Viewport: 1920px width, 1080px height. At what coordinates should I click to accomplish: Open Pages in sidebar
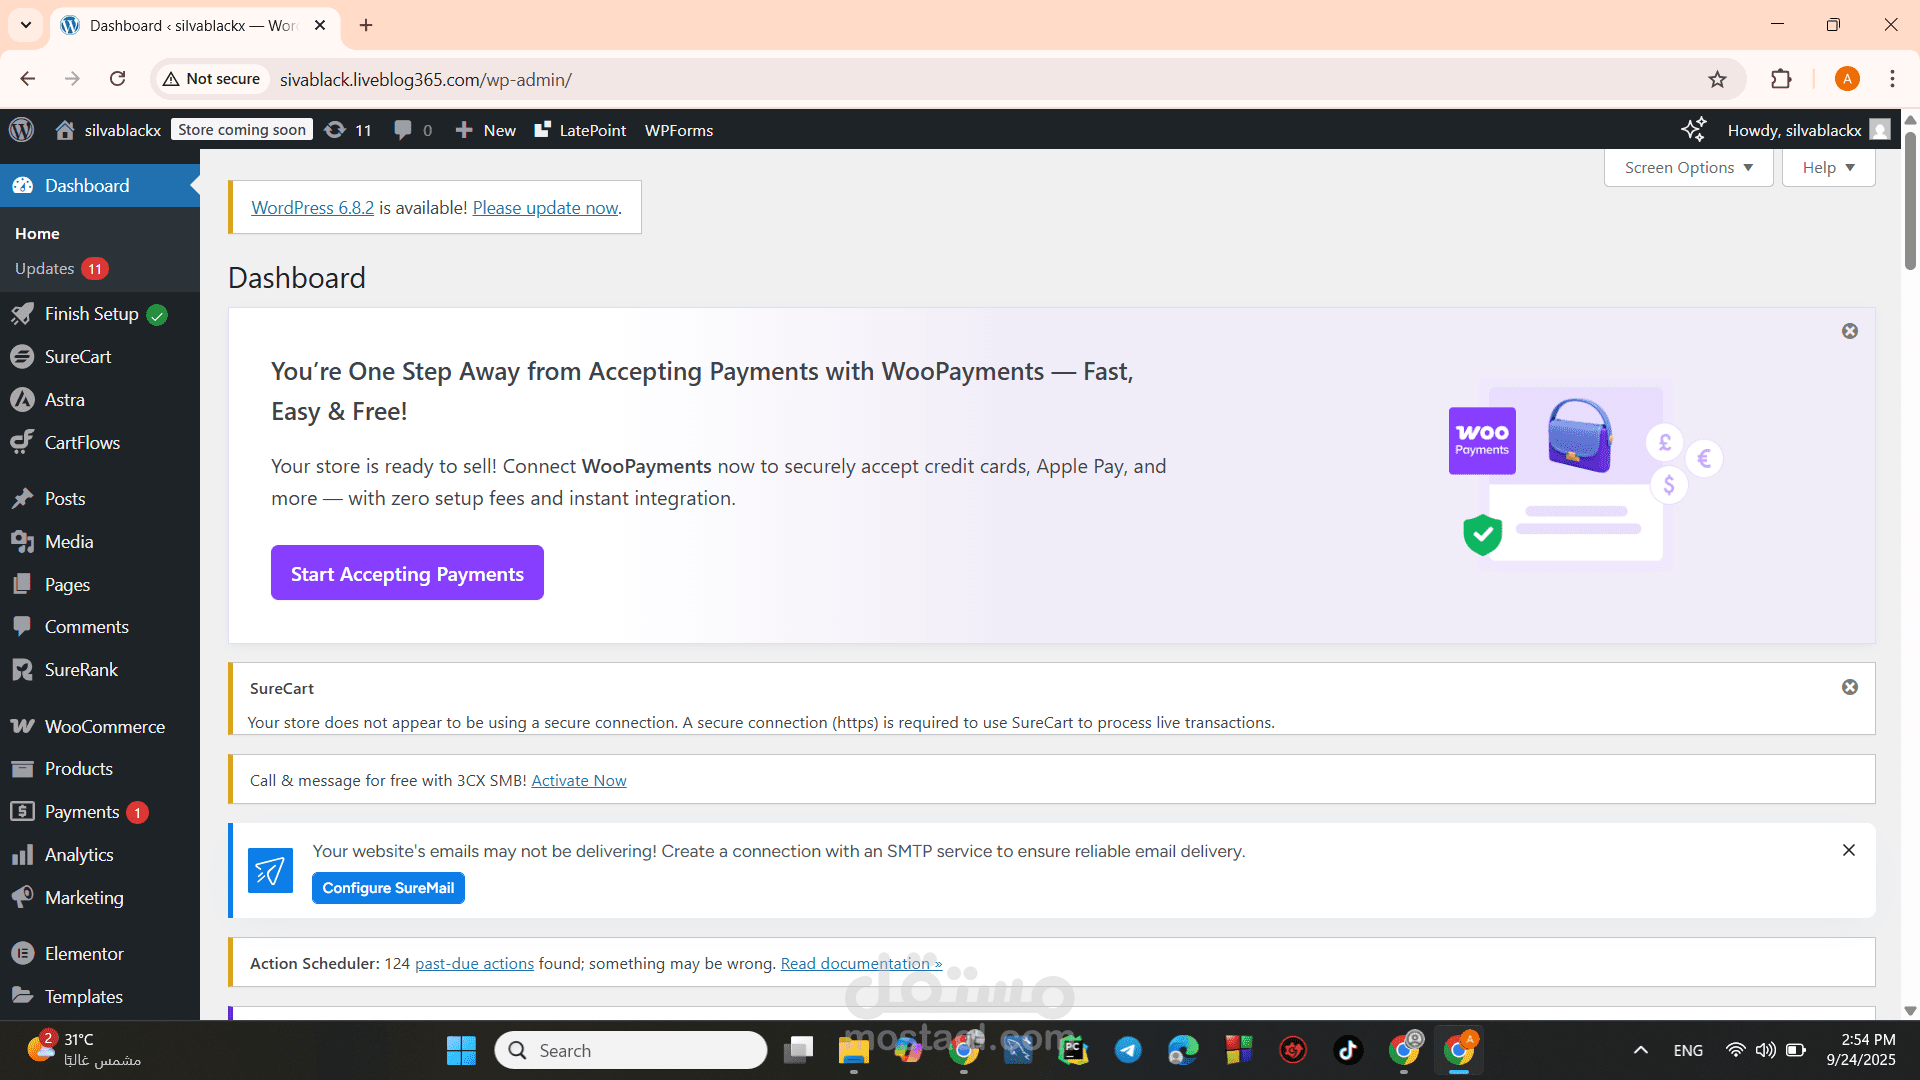100,585
